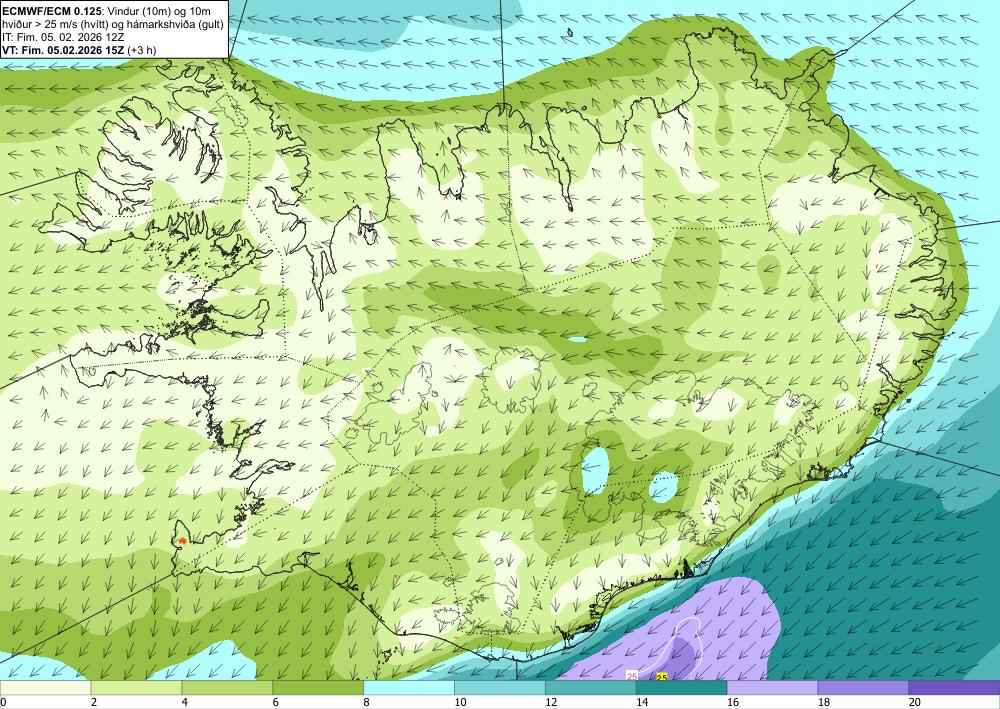Click the 'IT: Fim. 05. 02. 2026 12Z' line
This screenshot has height=709, width=1000.
63,37
